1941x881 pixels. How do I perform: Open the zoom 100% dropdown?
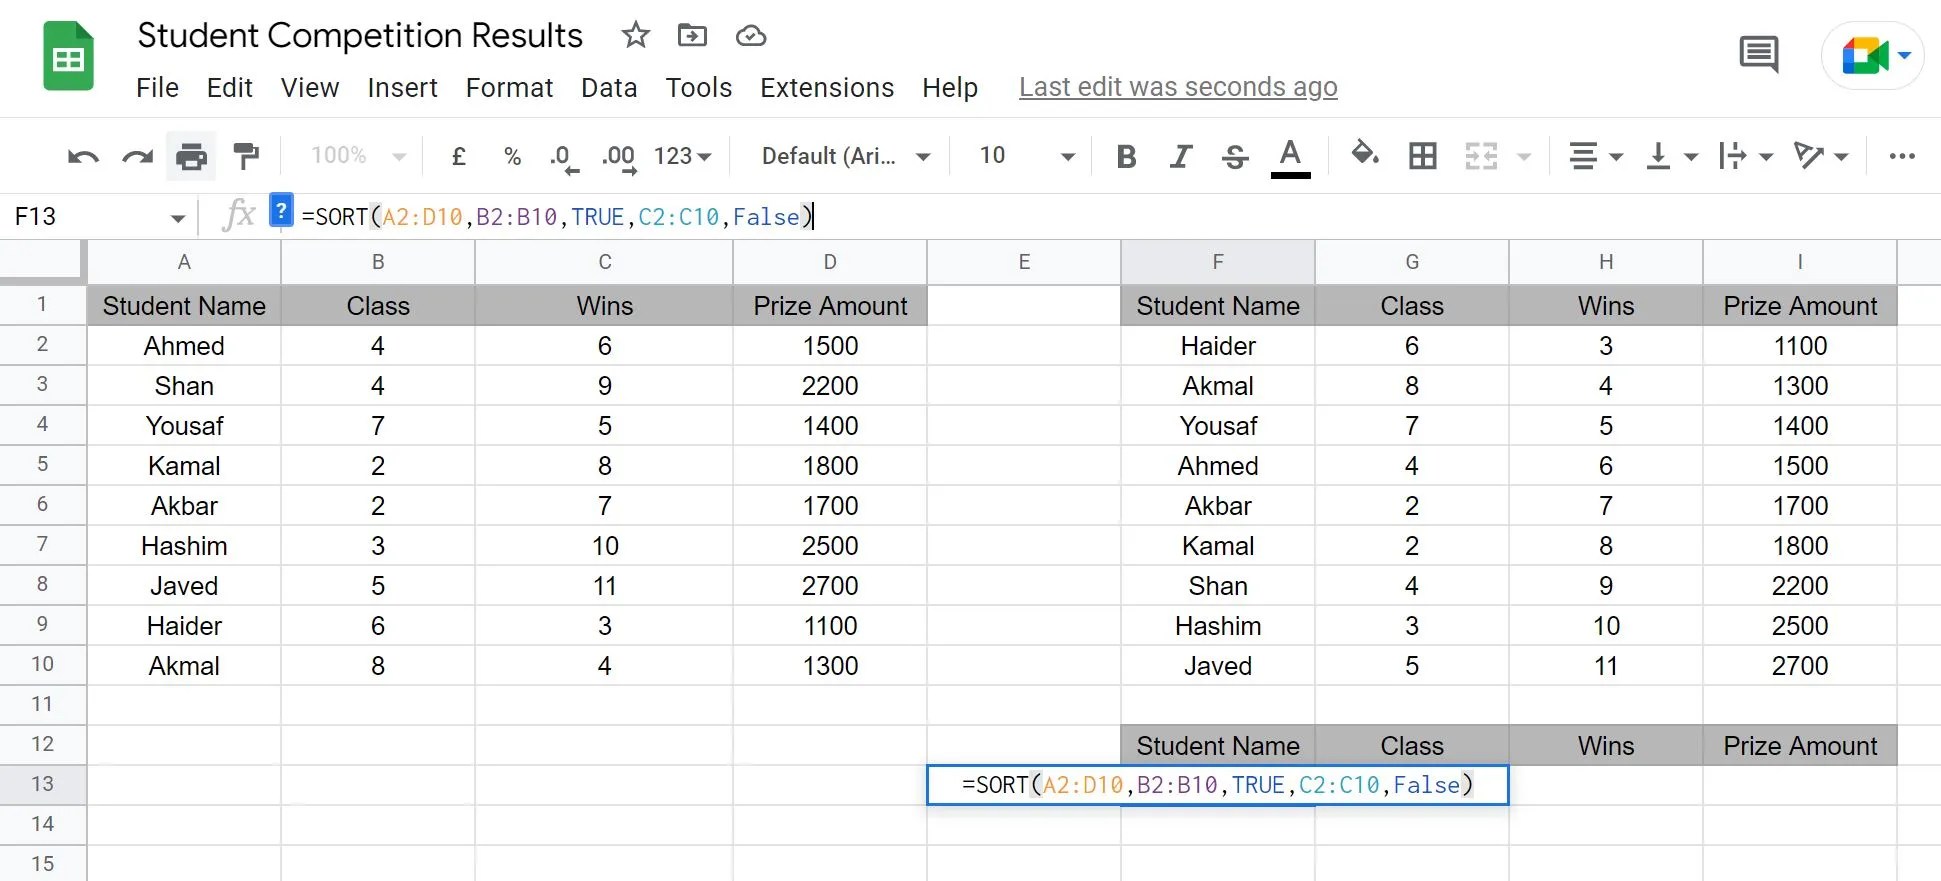[358, 156]
